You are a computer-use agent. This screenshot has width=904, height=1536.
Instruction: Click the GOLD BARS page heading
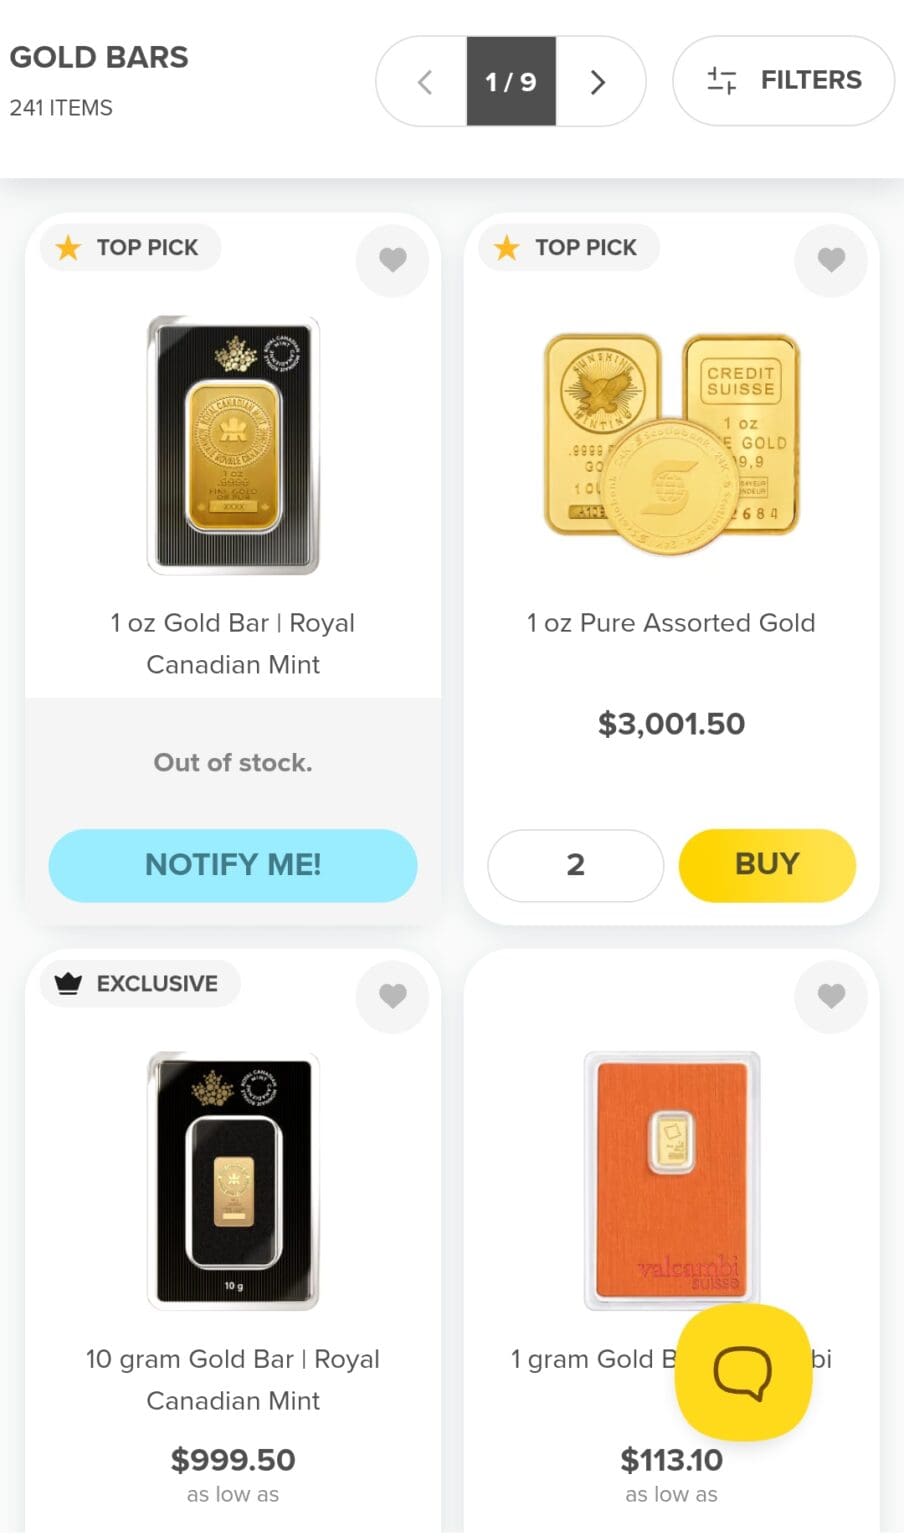98,57
